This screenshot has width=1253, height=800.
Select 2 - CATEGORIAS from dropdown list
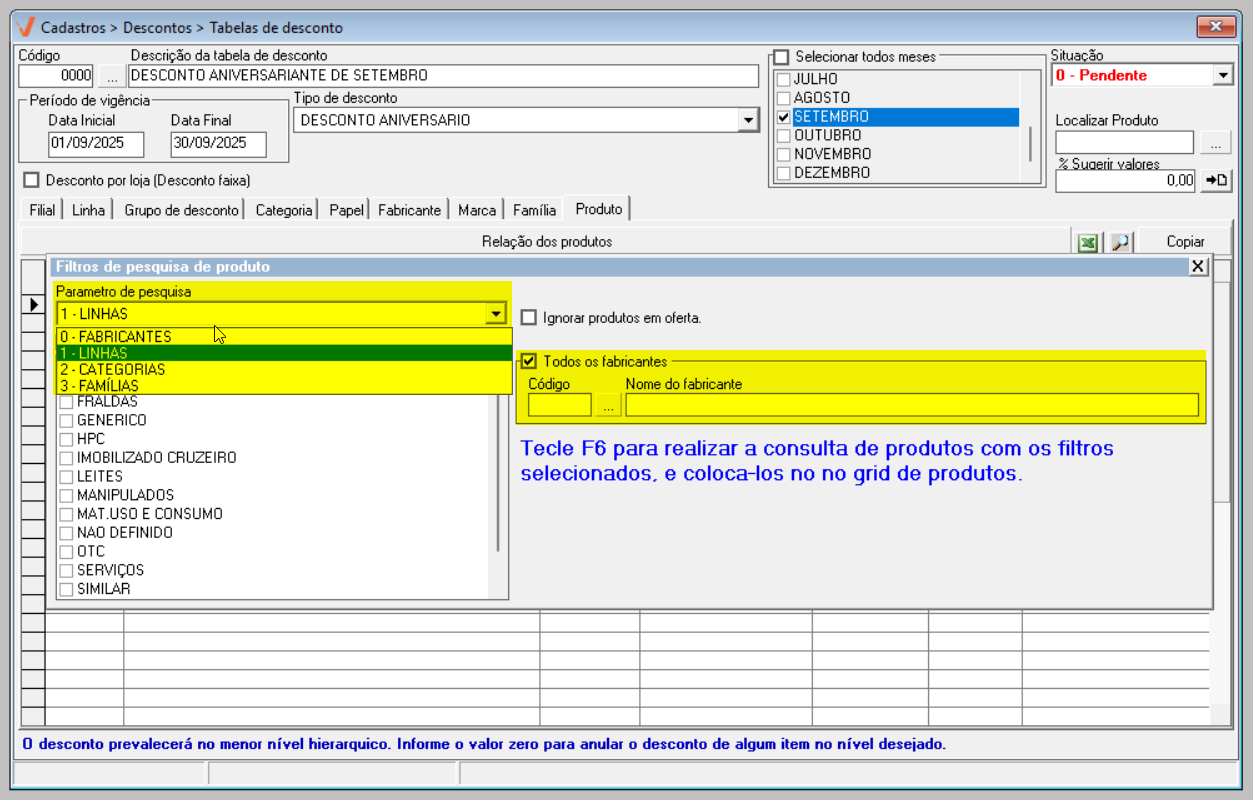click(x=112, y=370)
